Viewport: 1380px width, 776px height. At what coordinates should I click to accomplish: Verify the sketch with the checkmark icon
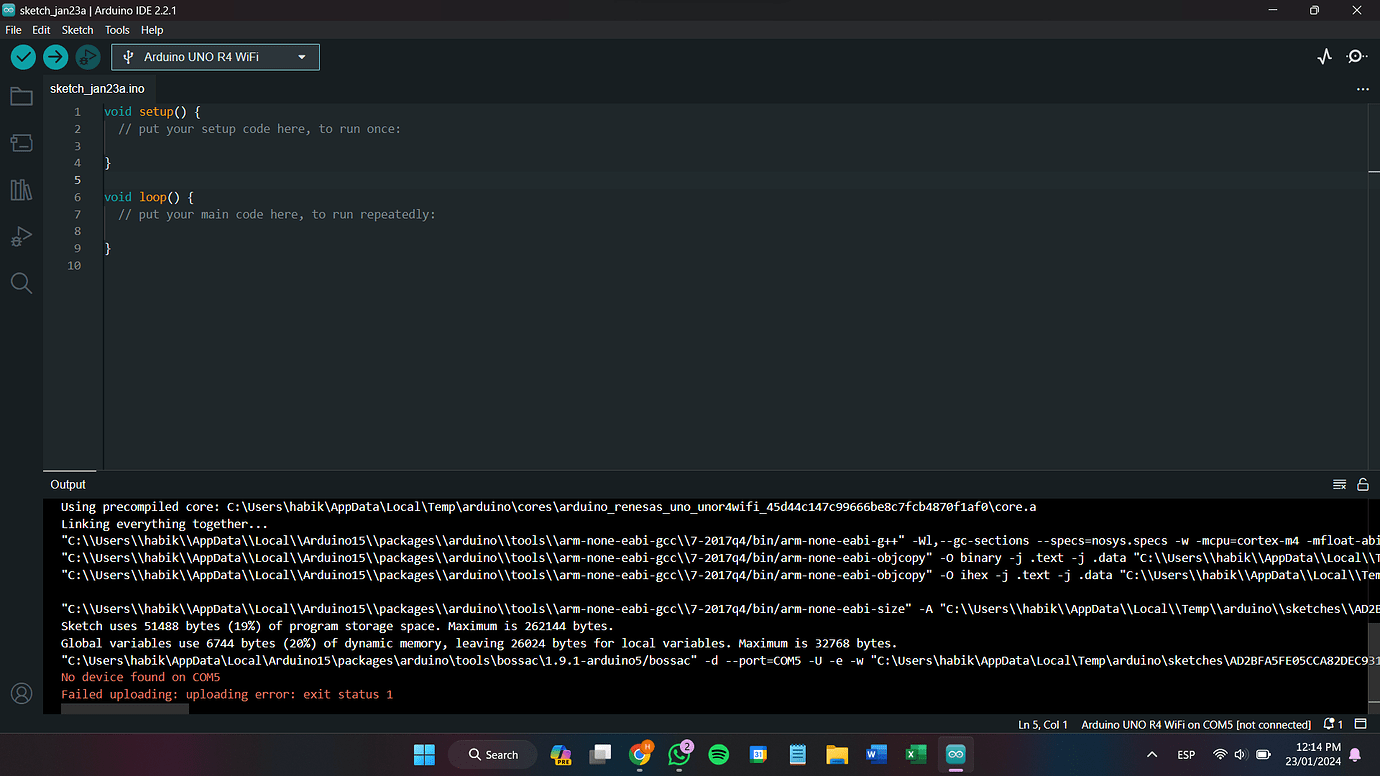[22, 57]
